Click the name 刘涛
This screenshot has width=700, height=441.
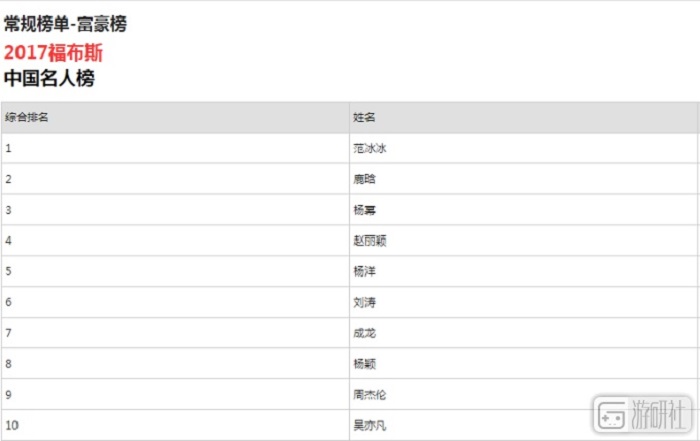(x=364, y=302)
